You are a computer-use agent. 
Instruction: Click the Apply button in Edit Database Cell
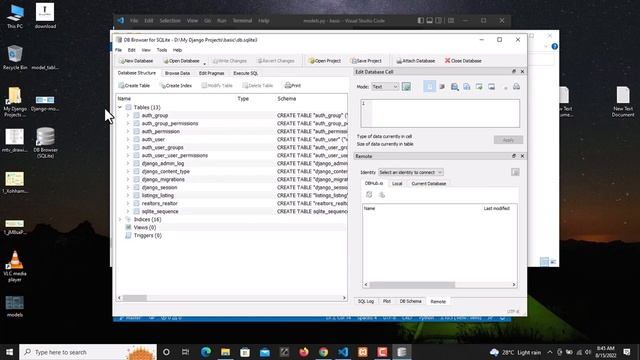[508, 140]
